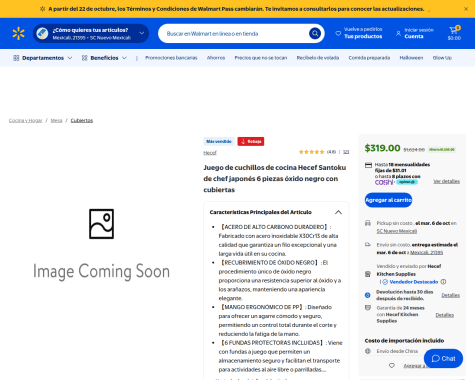This screenshot has height=380, width=475.
Task: Click the Más vendido badge
Action: point(219,141)
